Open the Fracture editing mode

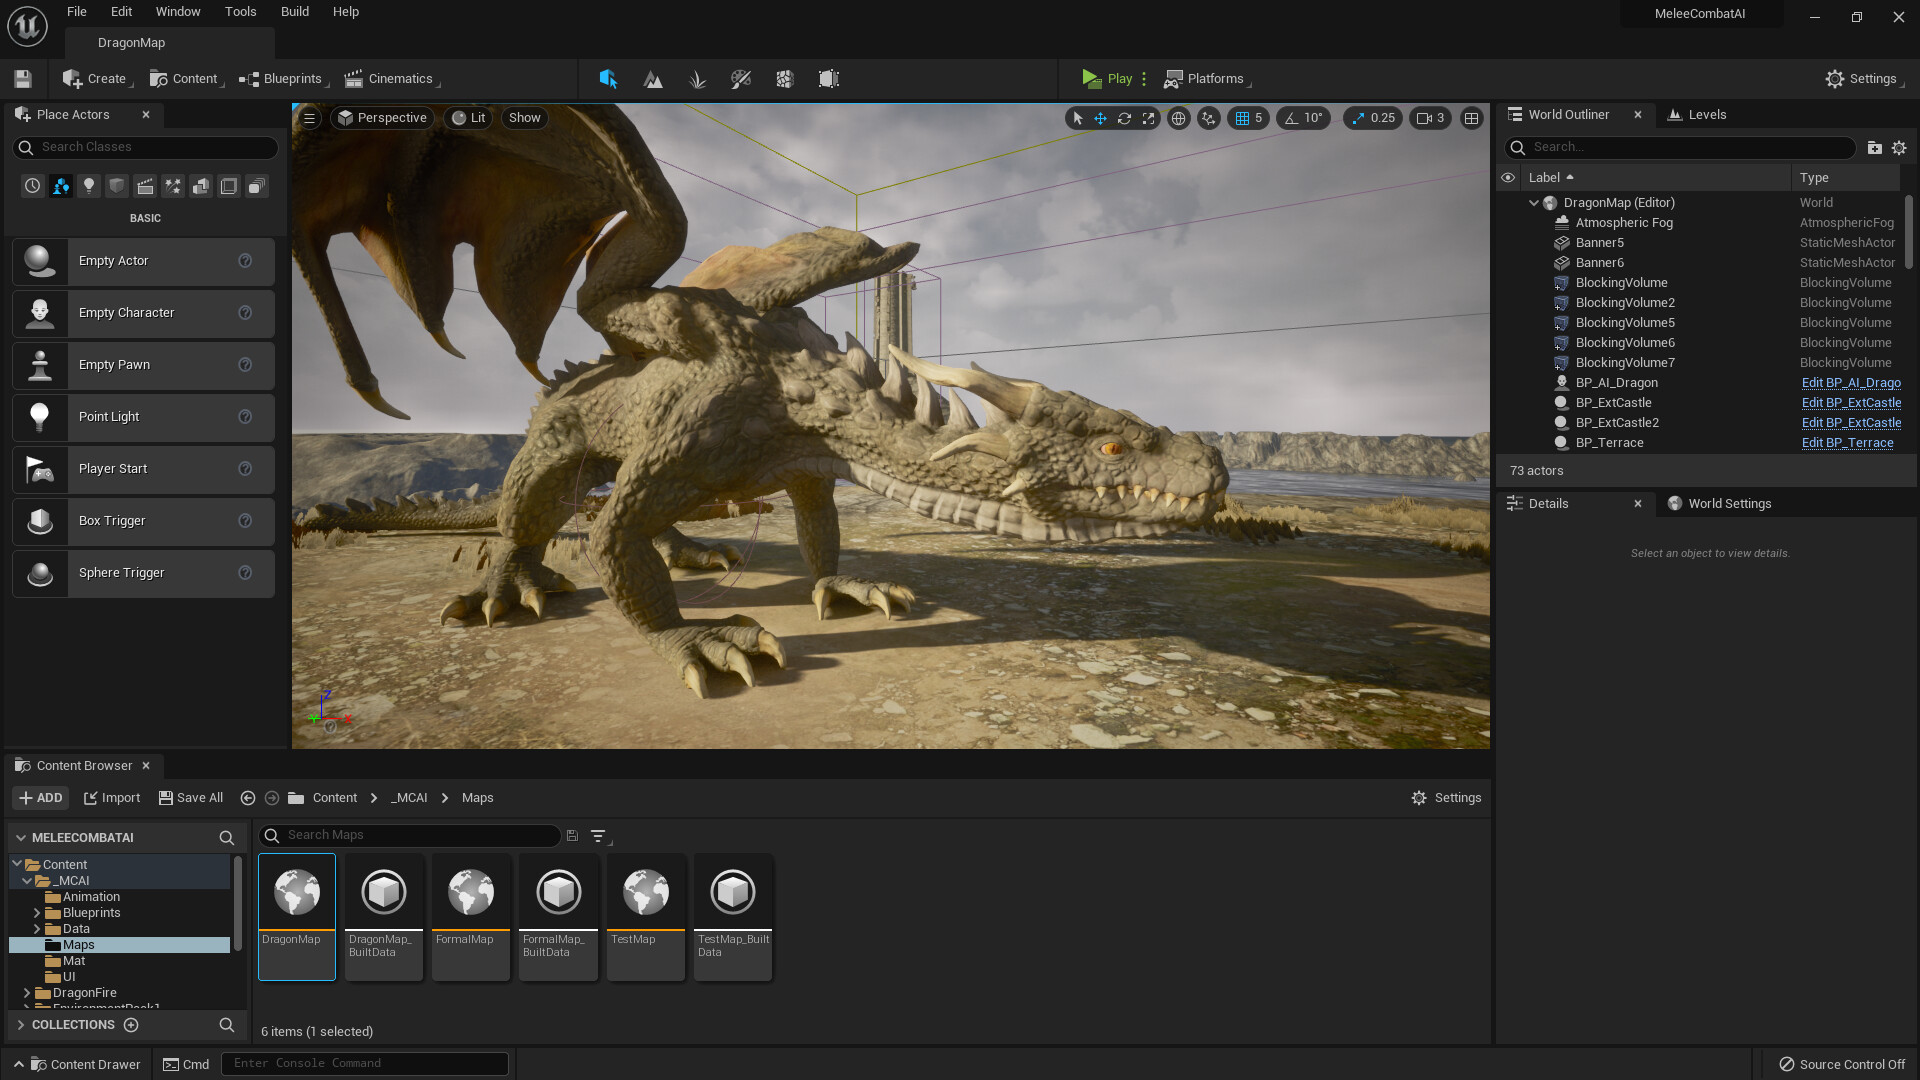click(785, 78)
